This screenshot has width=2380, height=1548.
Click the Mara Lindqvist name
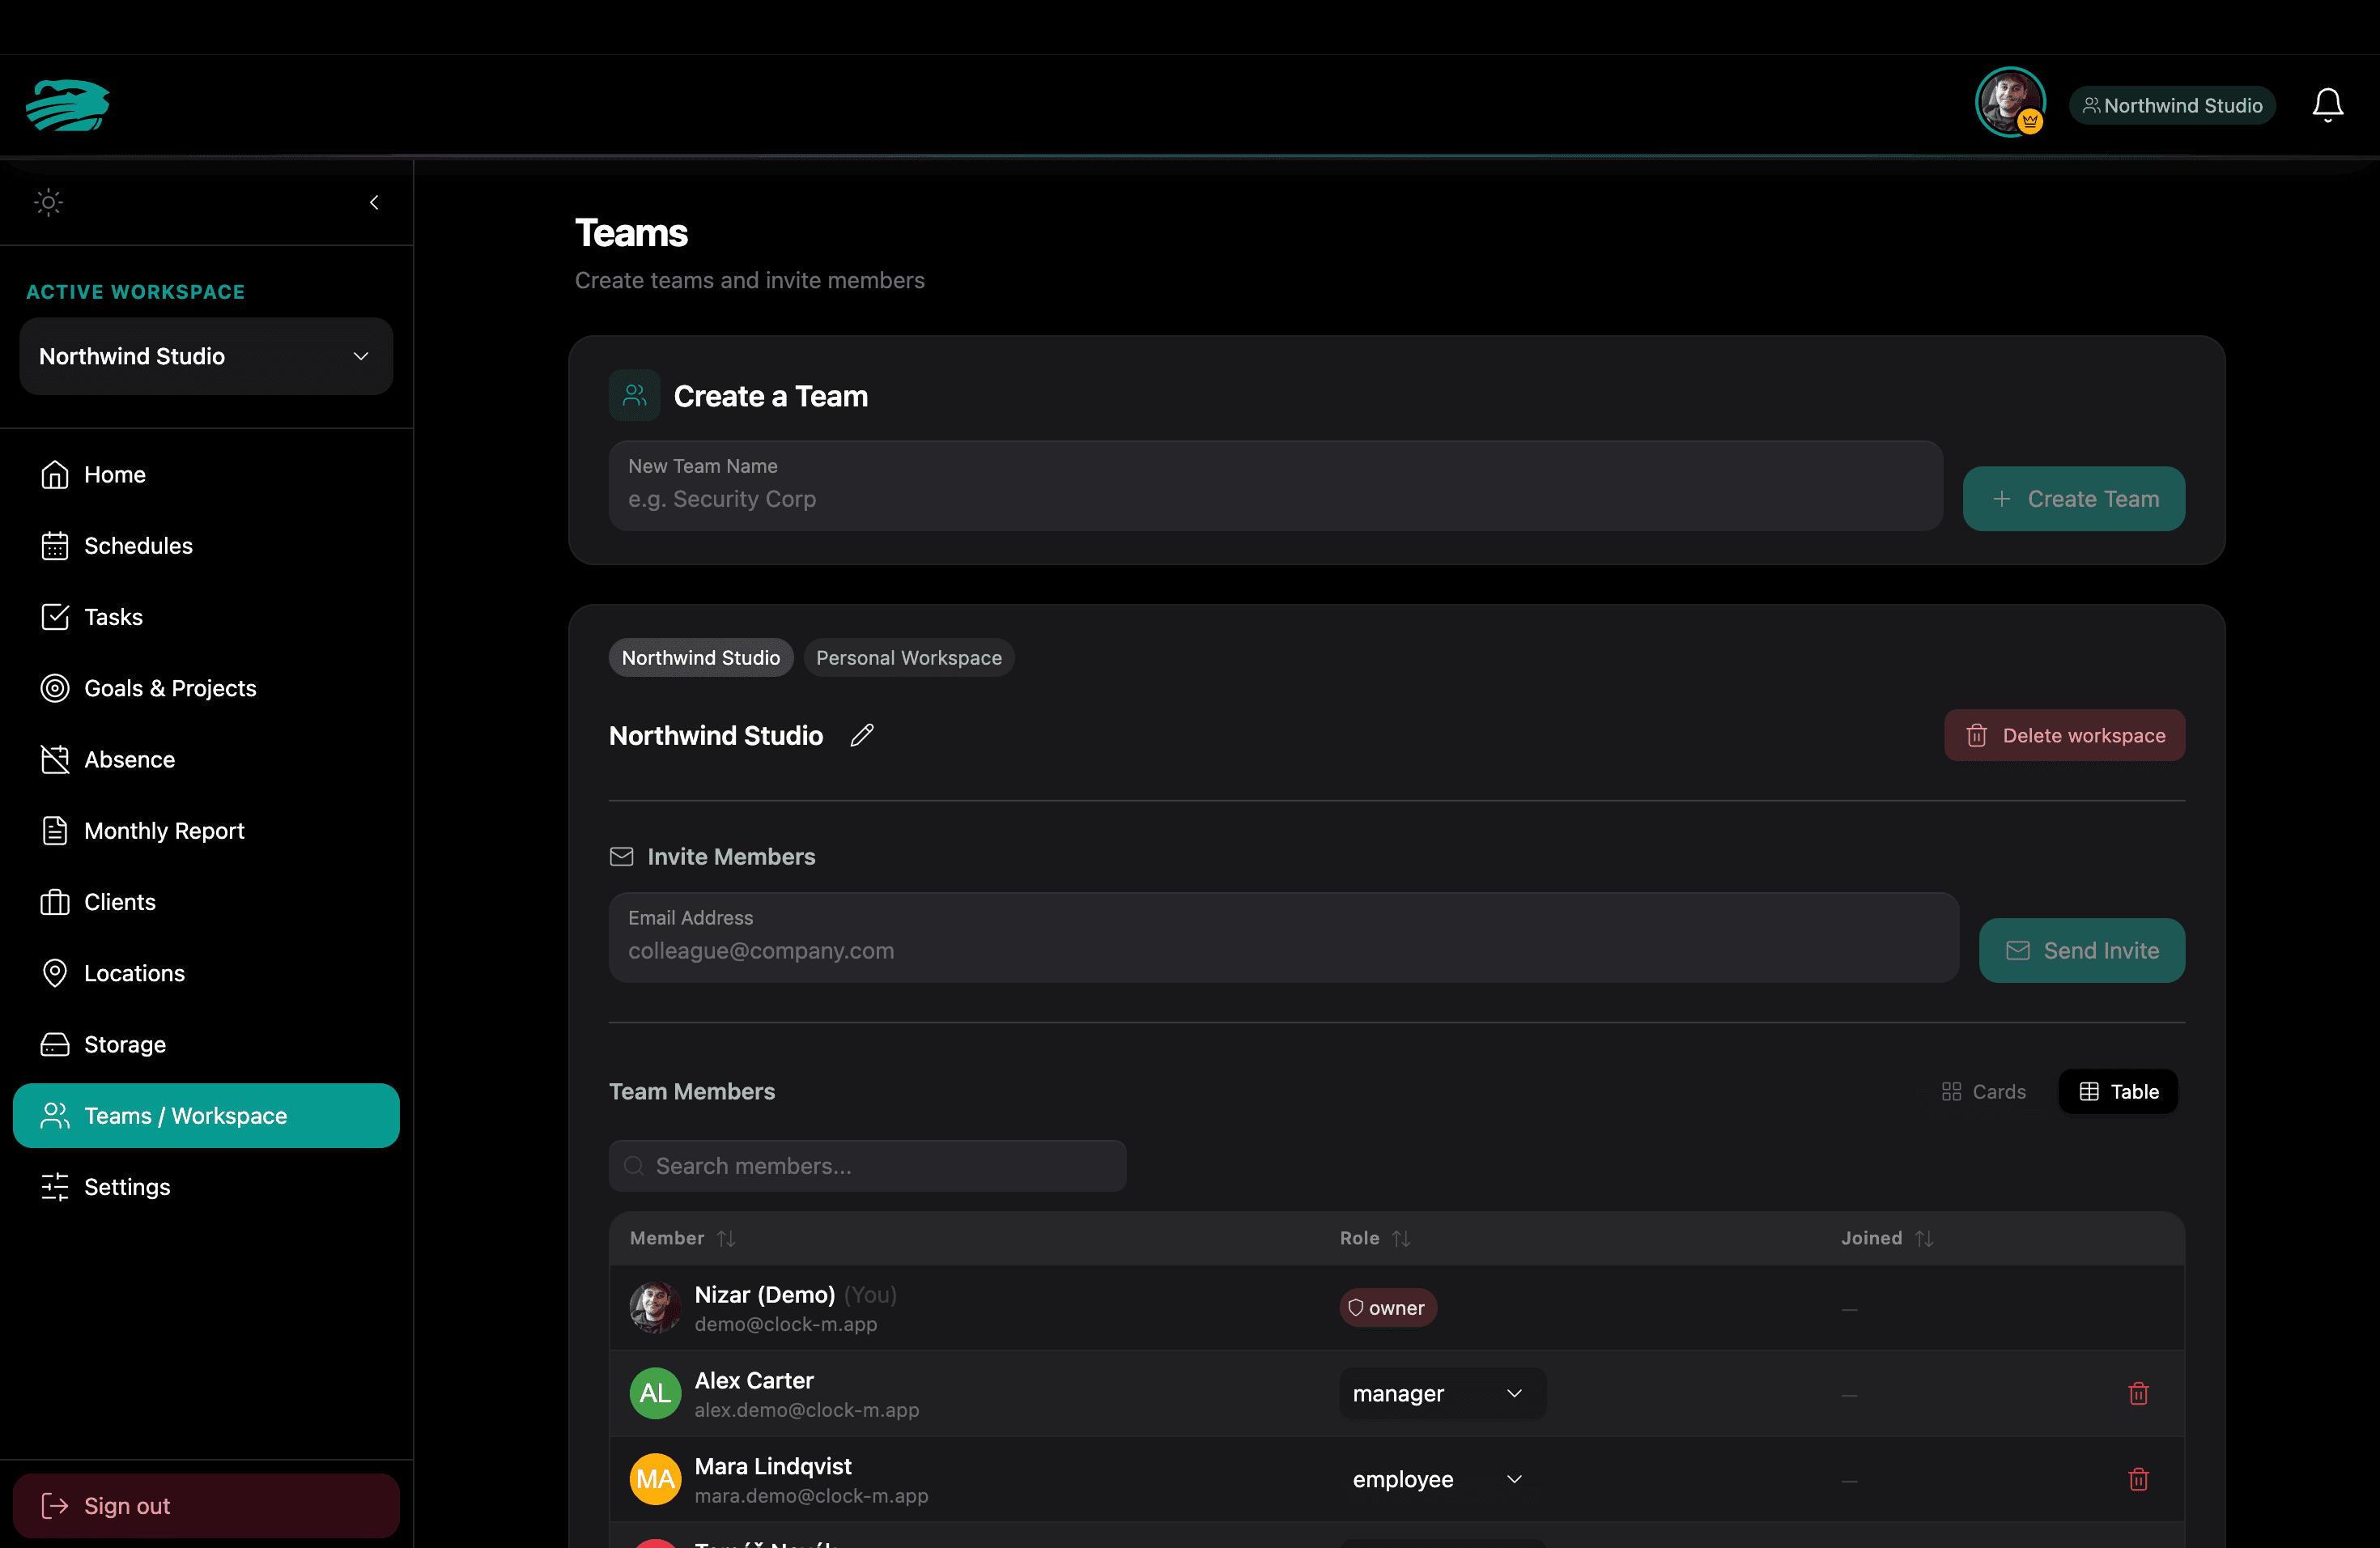773,1466
